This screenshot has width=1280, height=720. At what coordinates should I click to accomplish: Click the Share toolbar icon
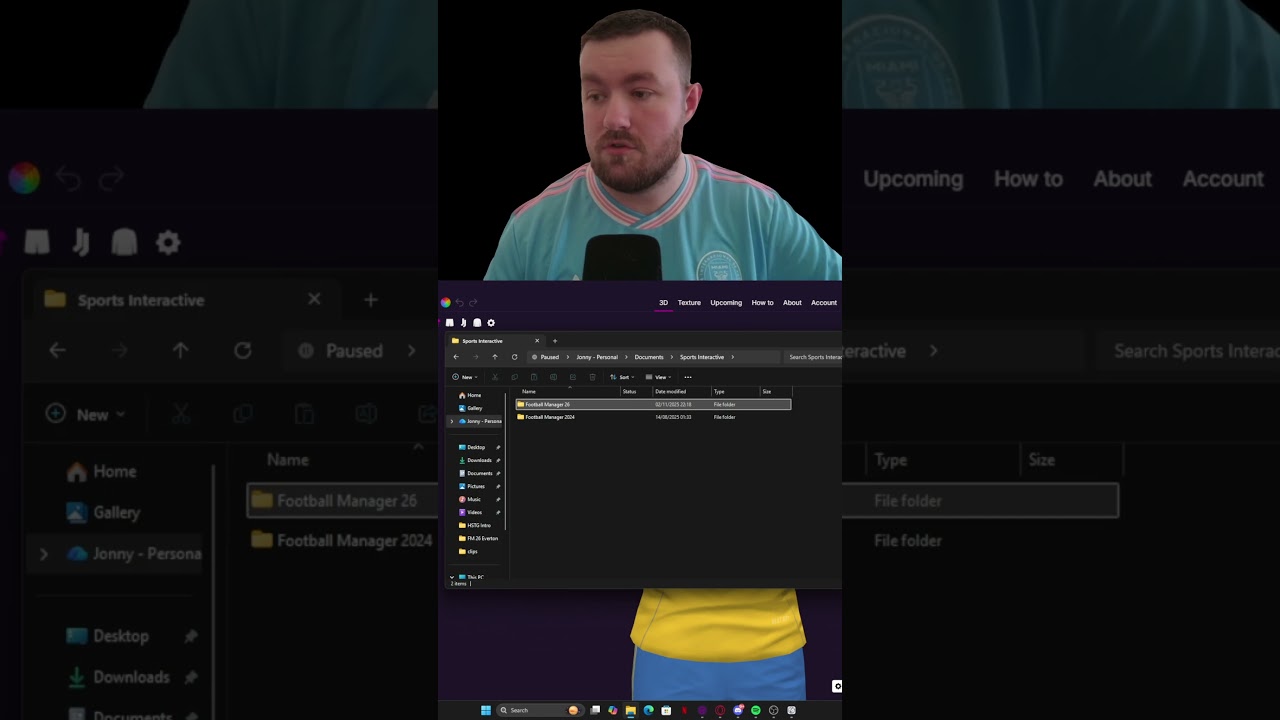572,377
